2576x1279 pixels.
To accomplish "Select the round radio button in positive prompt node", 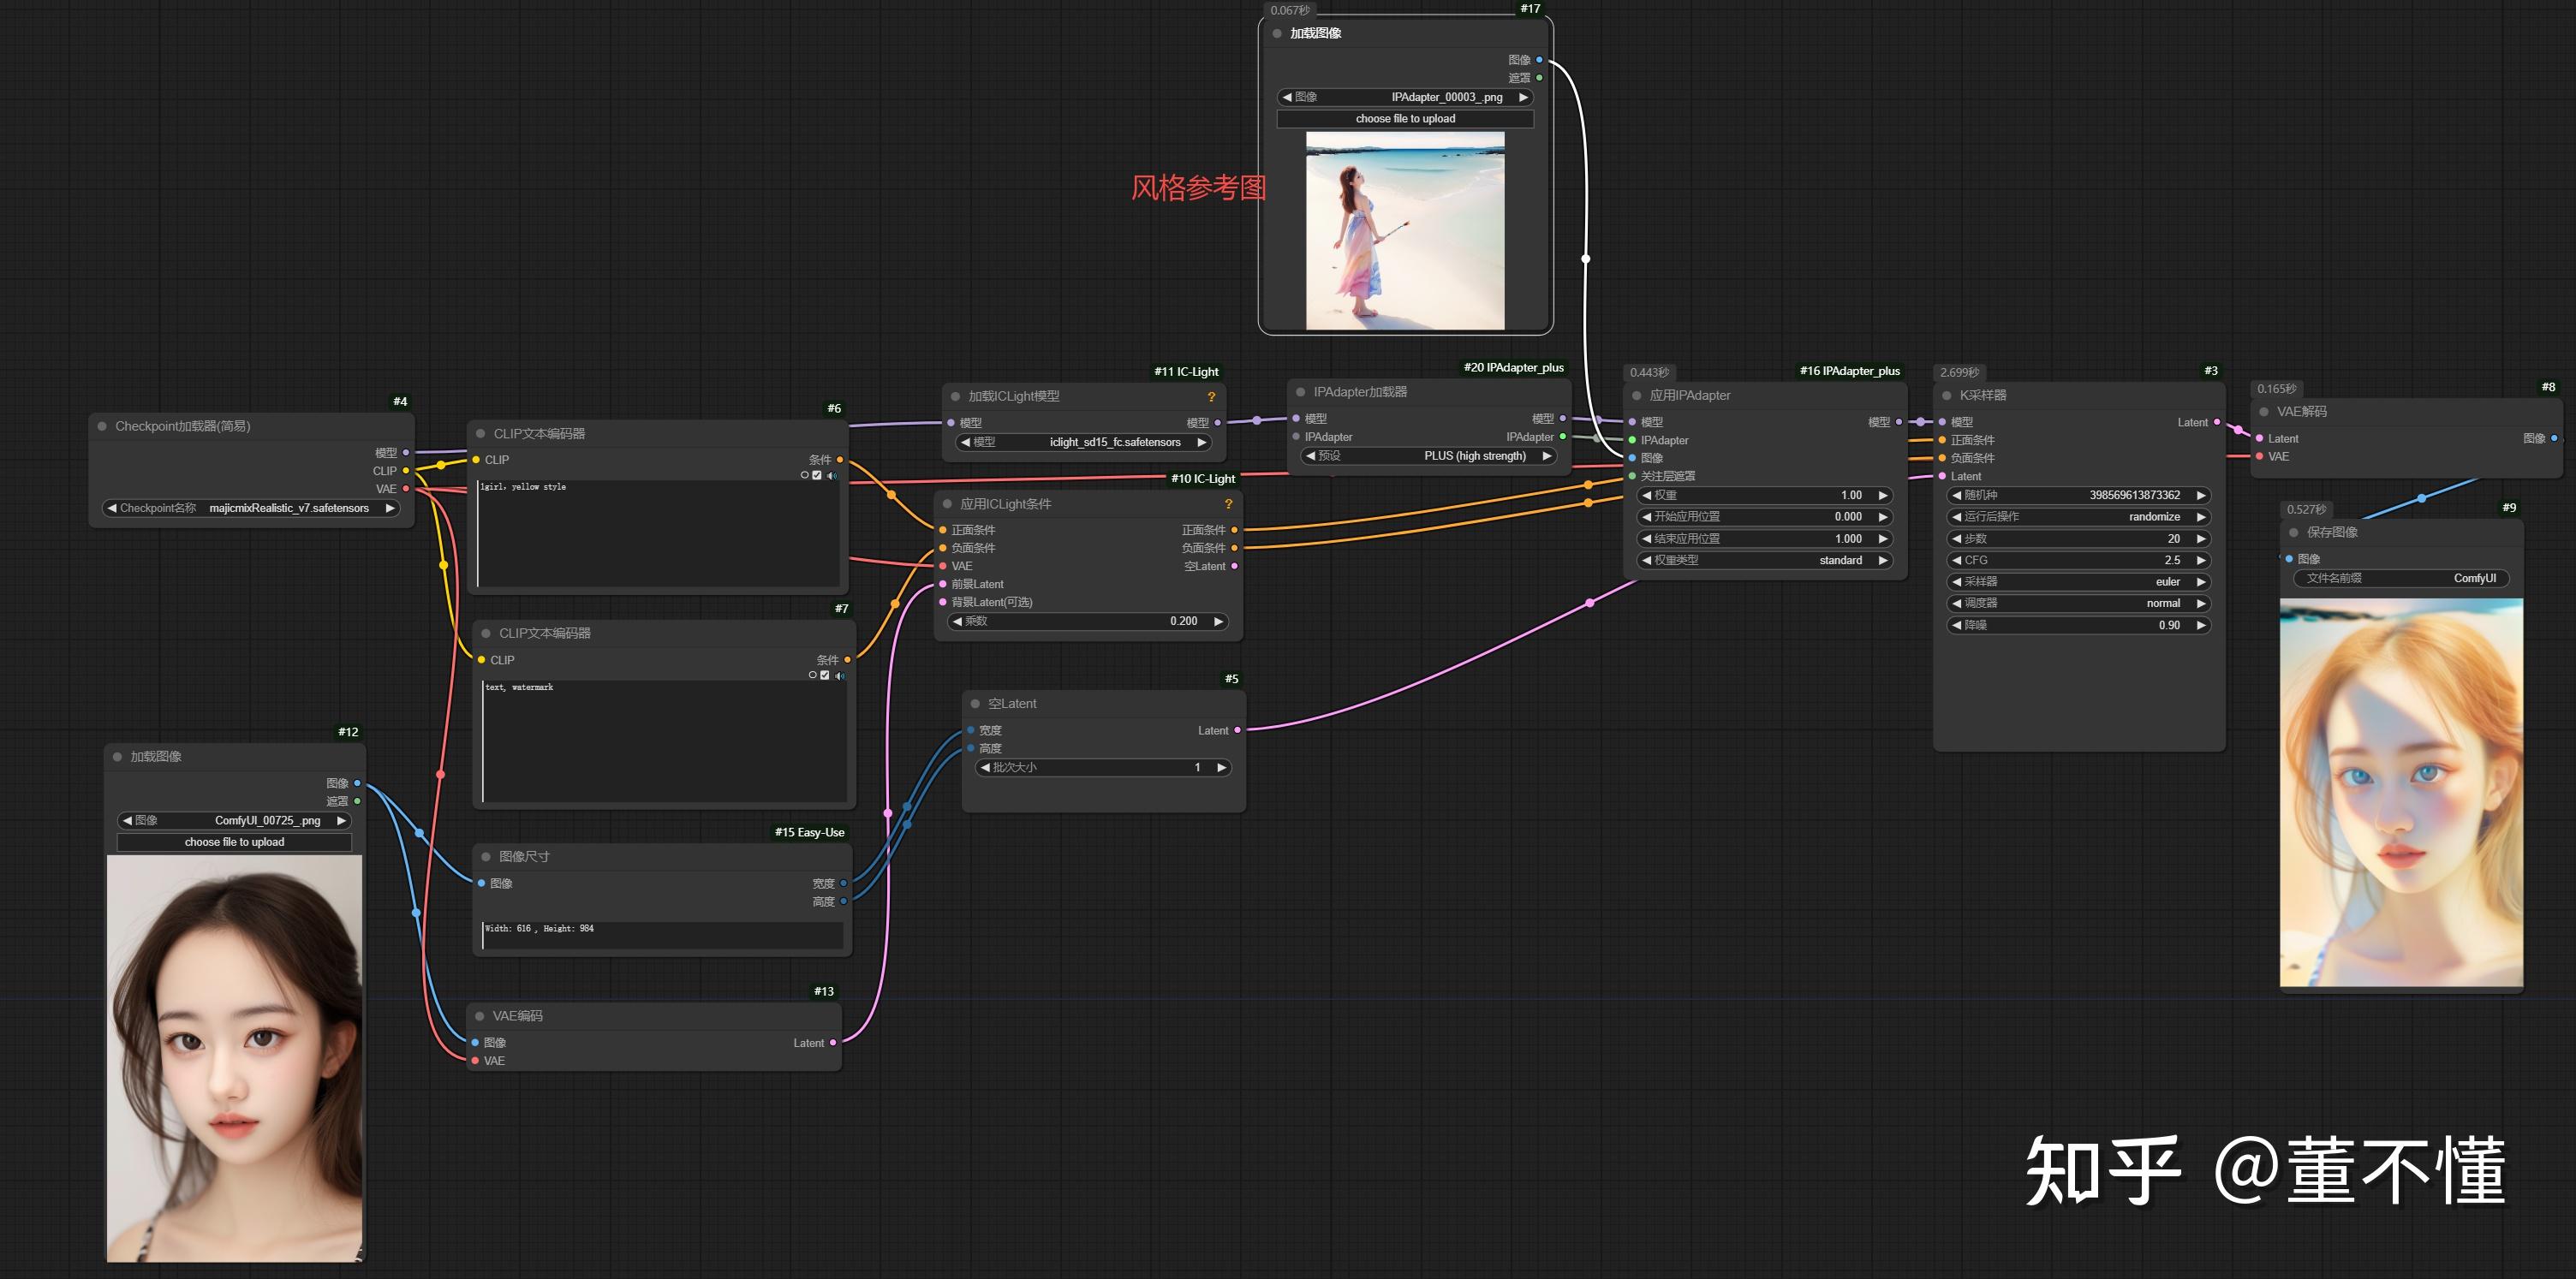I will coord(804,475).
